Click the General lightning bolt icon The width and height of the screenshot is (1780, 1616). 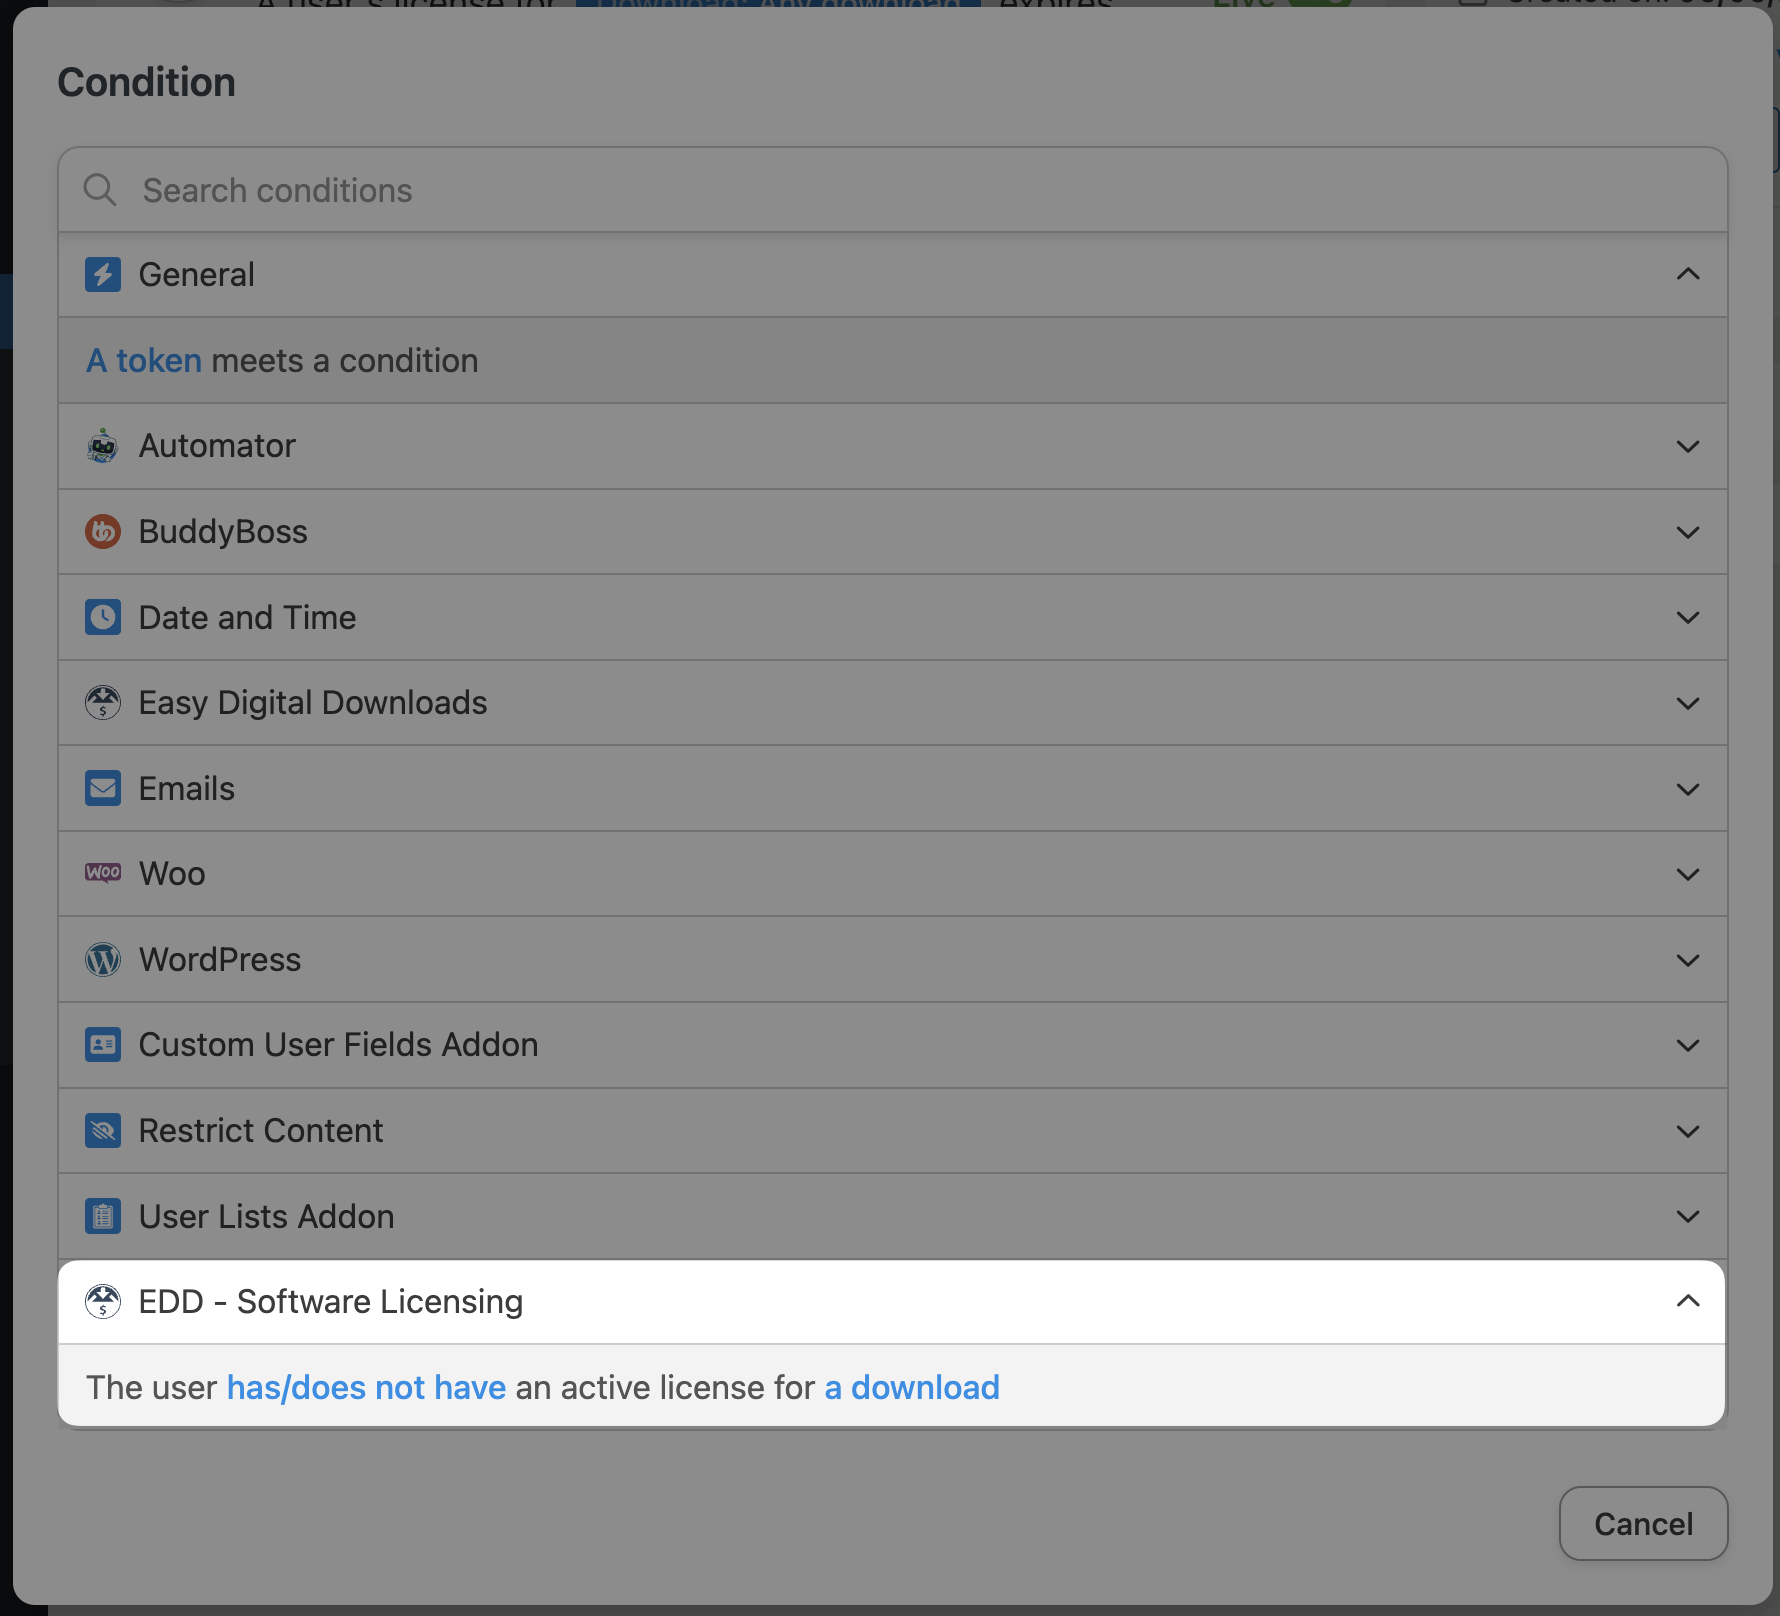[103, 274]
